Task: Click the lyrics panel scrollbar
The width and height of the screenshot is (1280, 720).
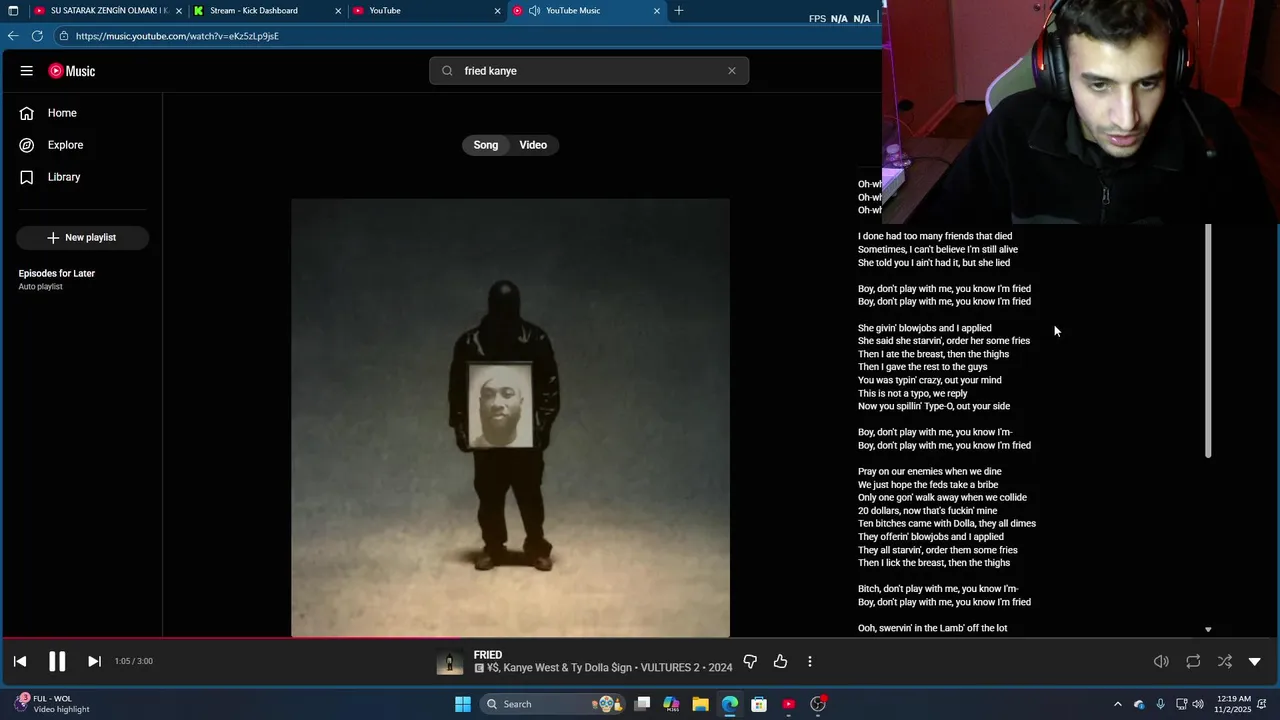Action: click(x=1208, y=340)
